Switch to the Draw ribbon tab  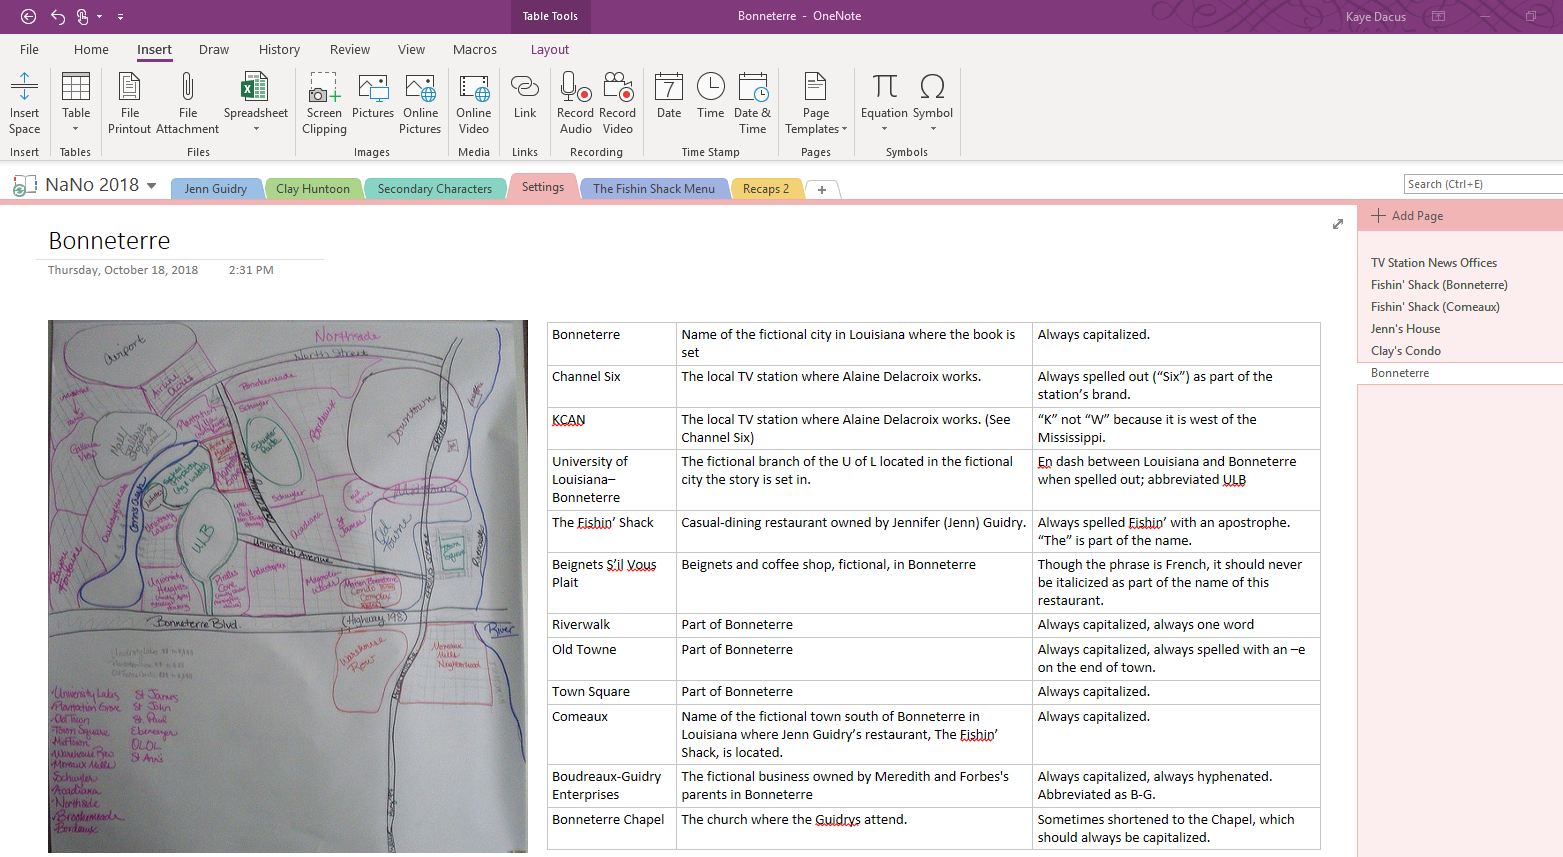(214, 50)
